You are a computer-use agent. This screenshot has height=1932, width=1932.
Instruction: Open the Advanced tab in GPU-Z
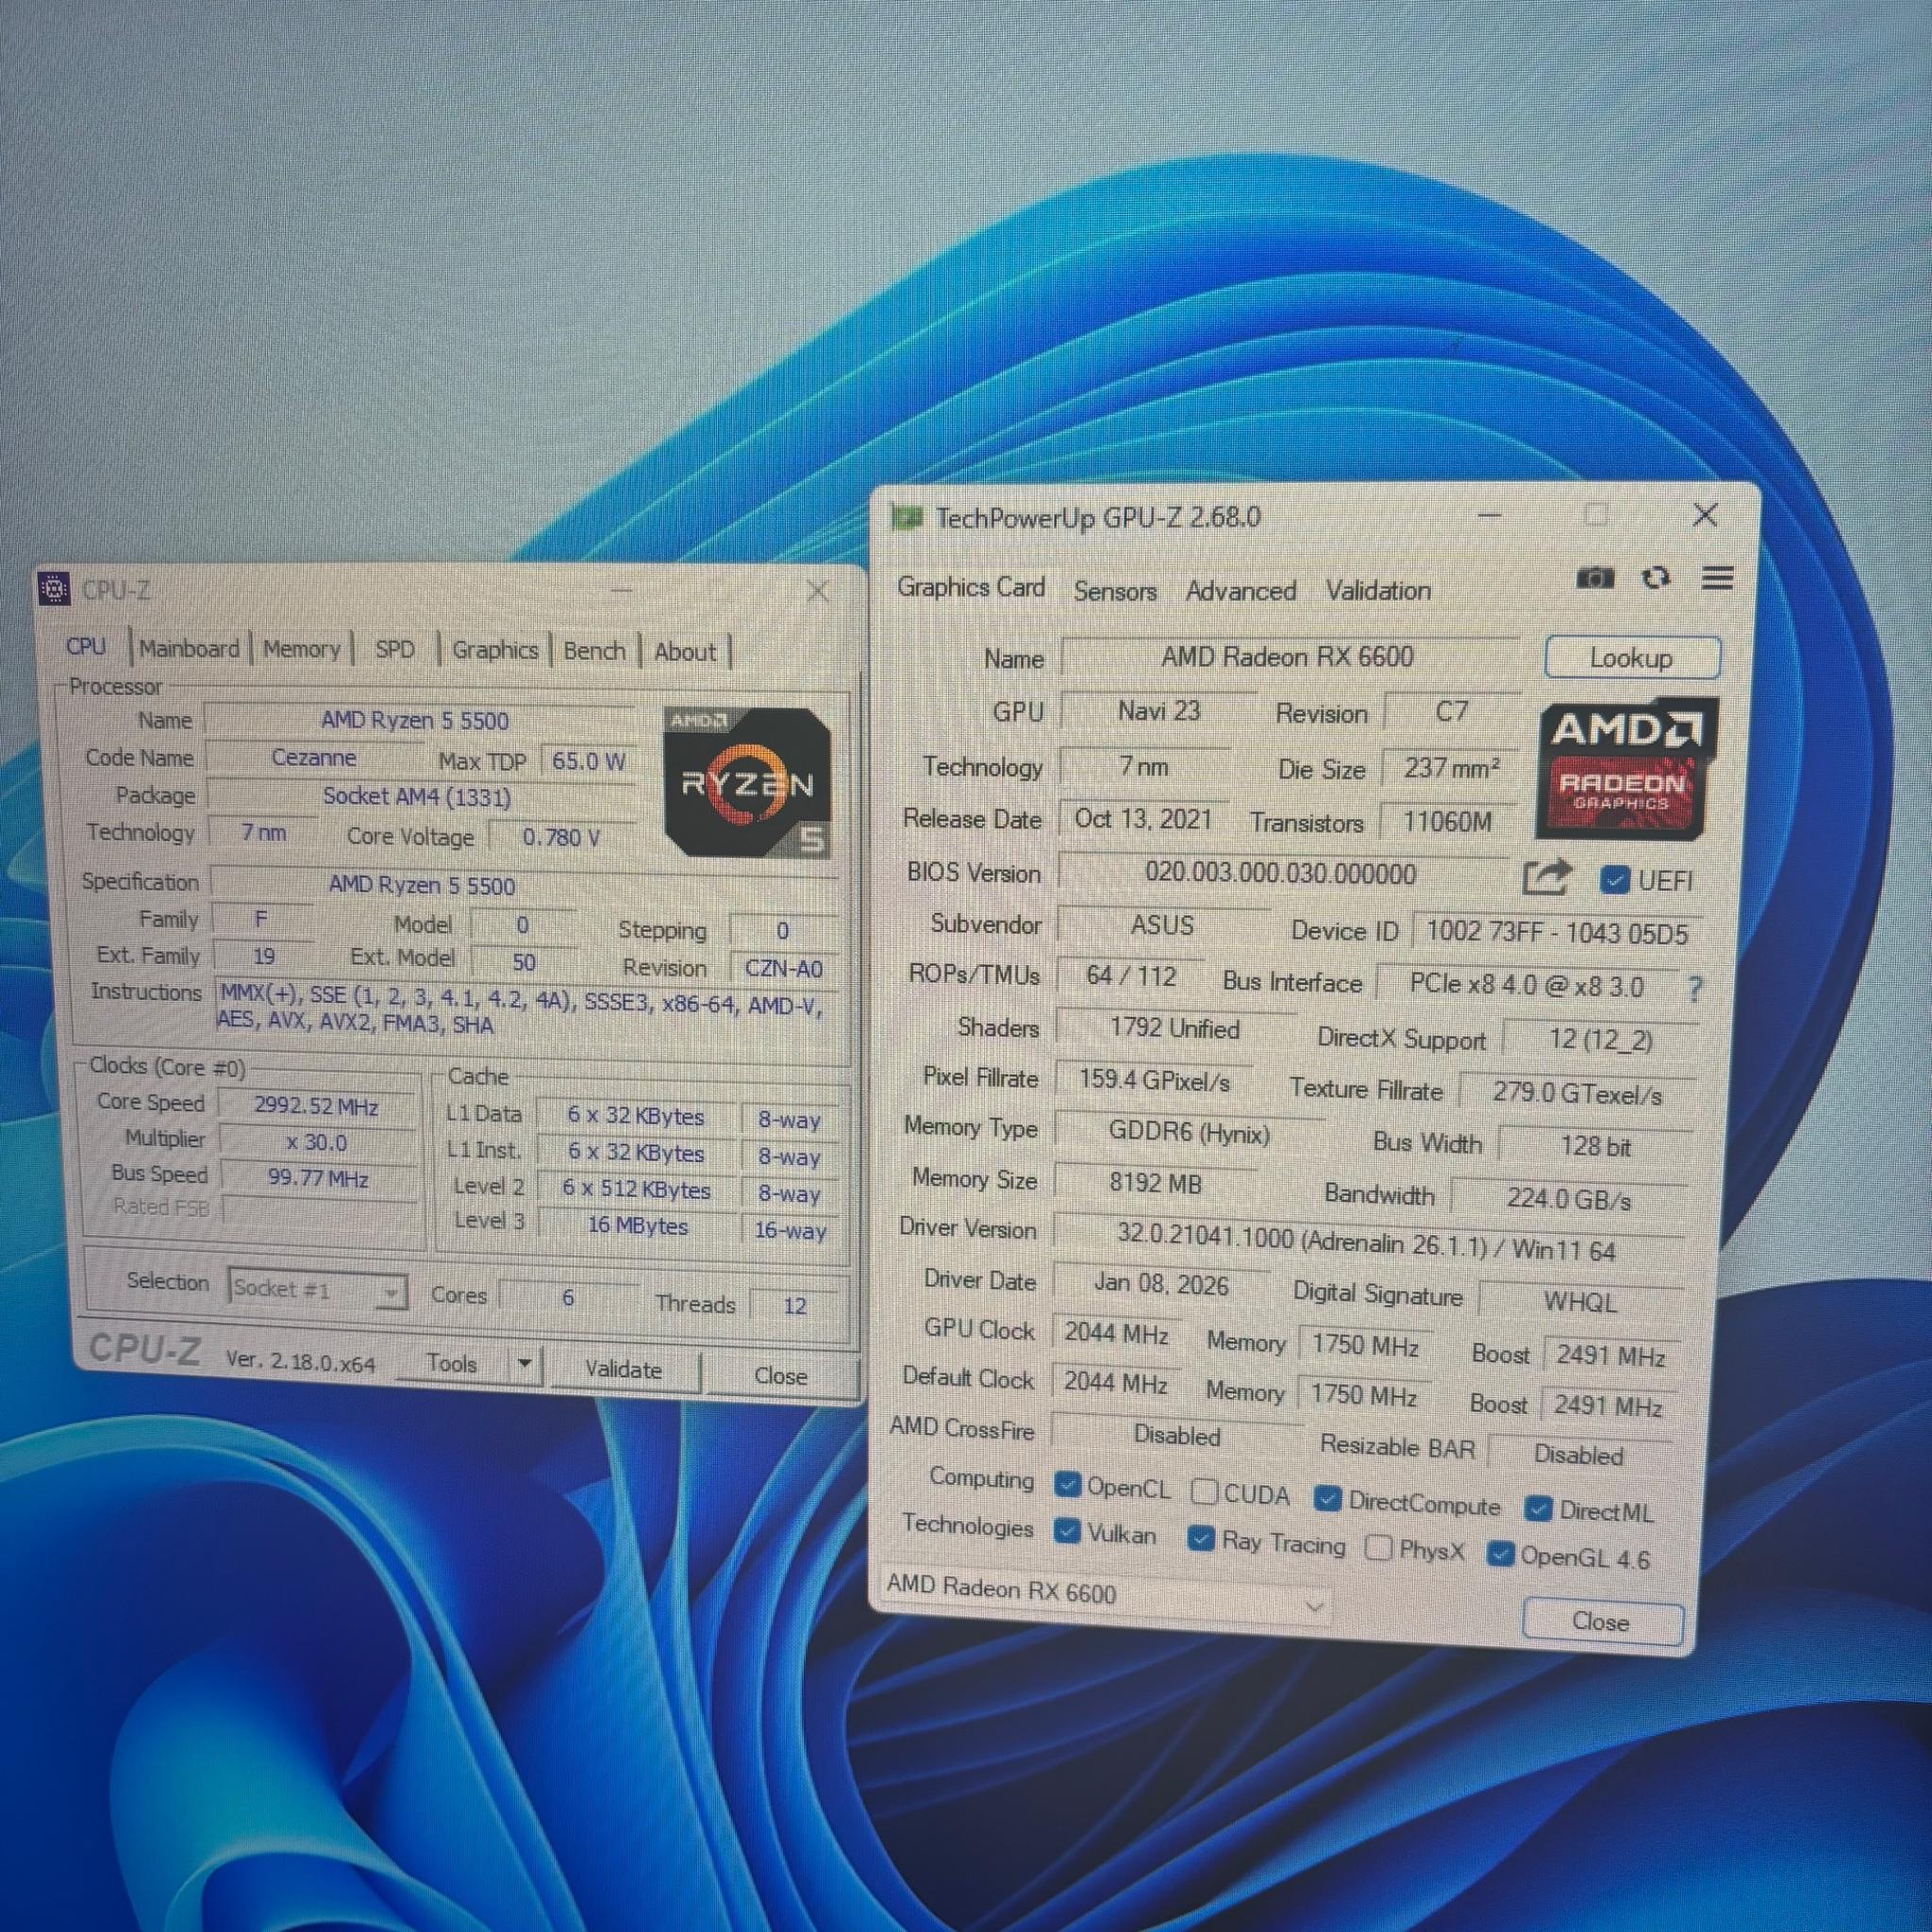tap(1241, 591)
